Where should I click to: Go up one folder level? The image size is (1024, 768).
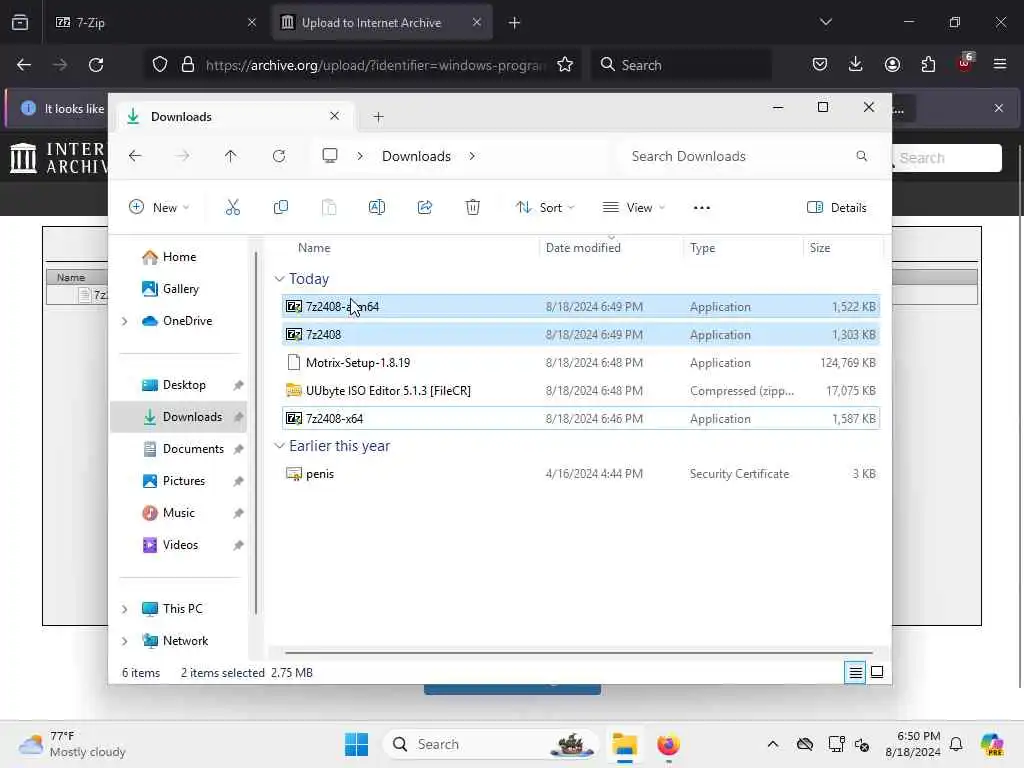pos(231,156)
